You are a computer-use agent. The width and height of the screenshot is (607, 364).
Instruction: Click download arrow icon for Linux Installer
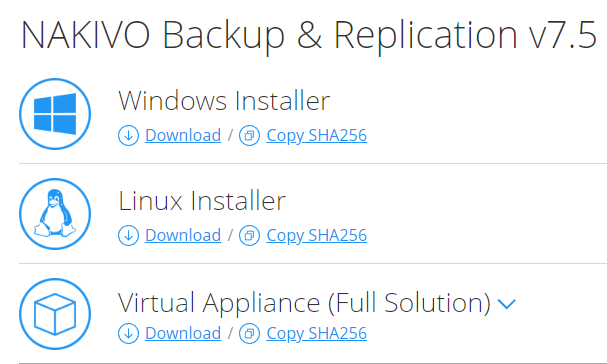129,235
